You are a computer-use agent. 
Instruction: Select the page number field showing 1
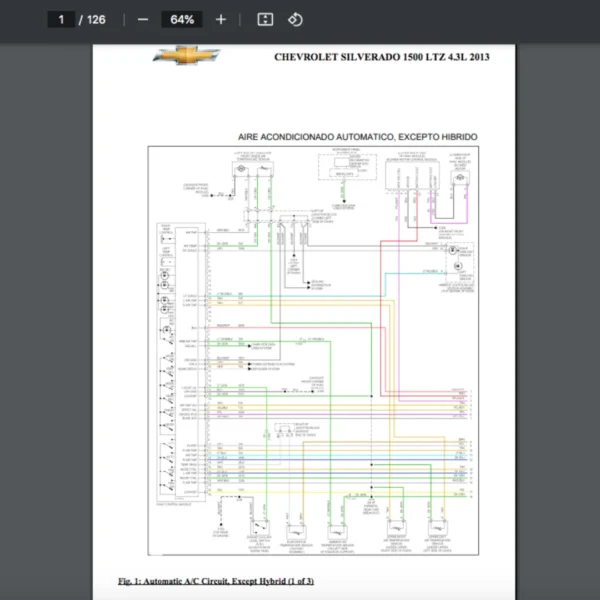[60, 19]
